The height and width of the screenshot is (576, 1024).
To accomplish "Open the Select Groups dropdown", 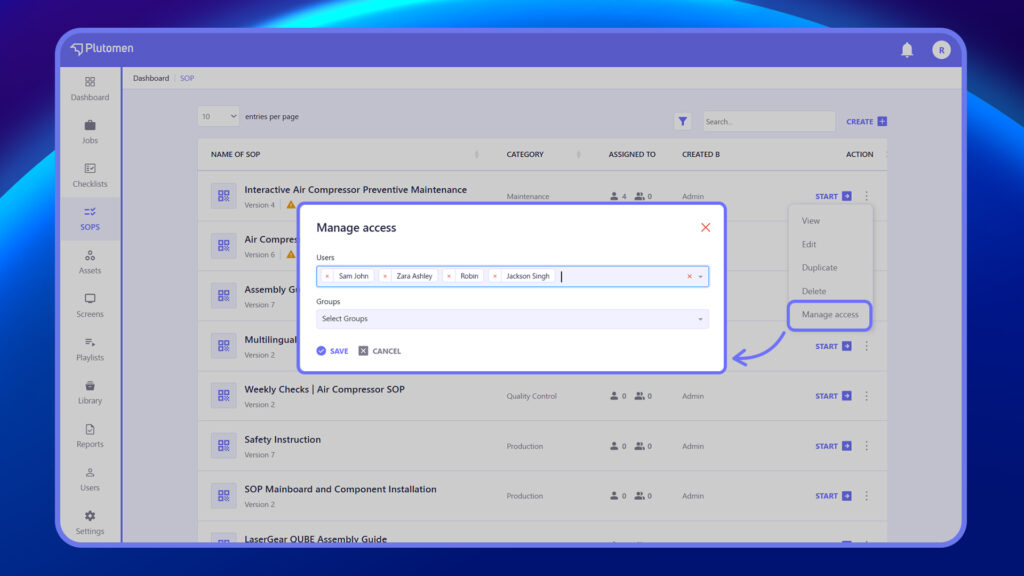I will [512, 319].
